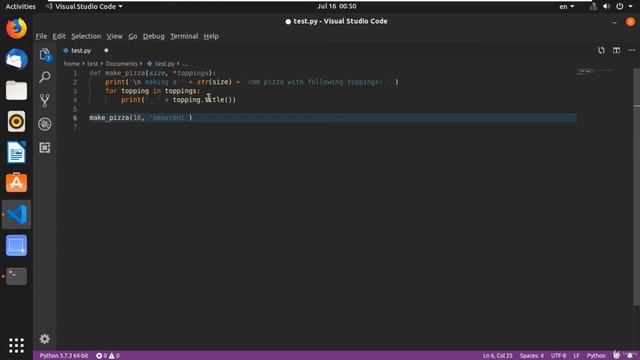Open Files manager from the dock
This screenshot has height=360, width=640.
[x=16, y=90]
